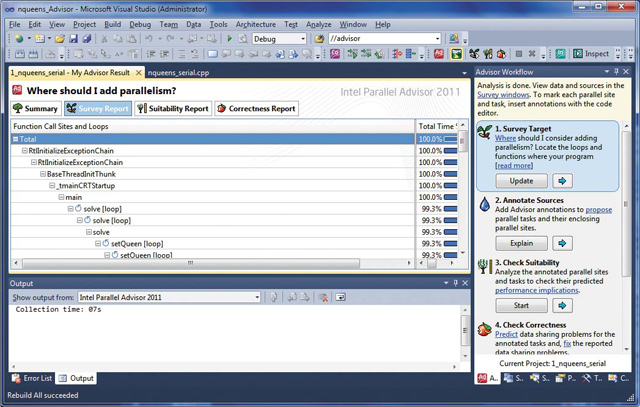Select the Collection time: 07s output line

(x=58, y=309)
